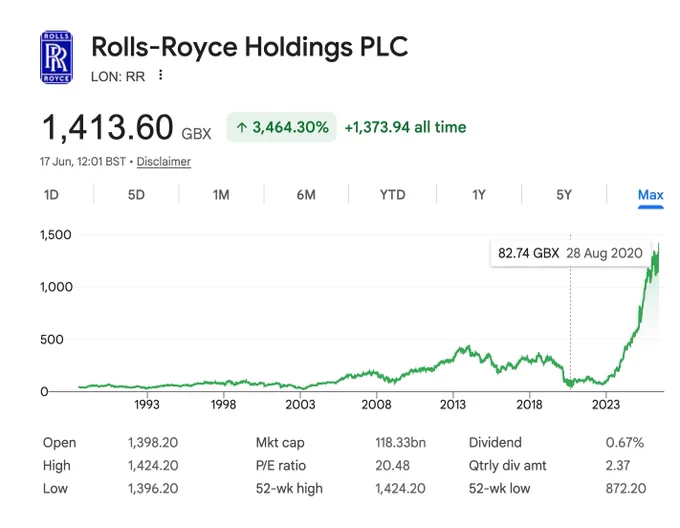Viewport: 680px width, 528px height.
Task: Click the LON: RR ticker label
Action: click(118, 77)
